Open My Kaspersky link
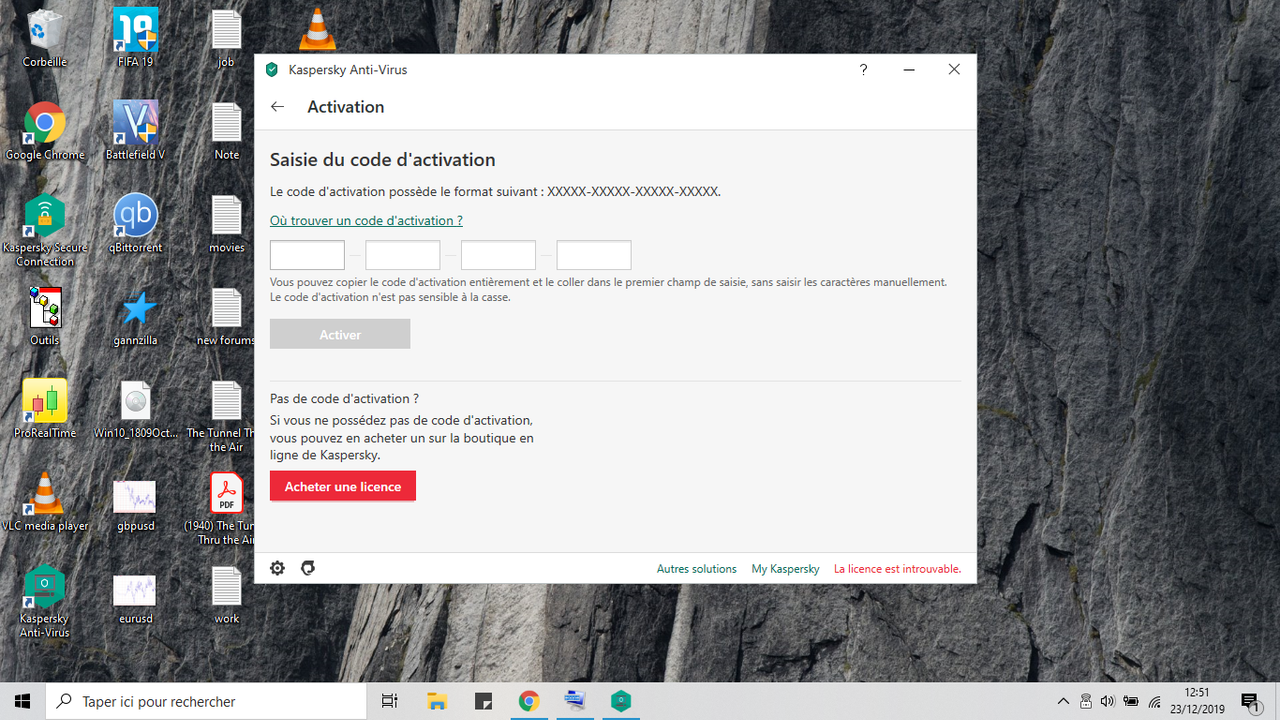The image size is (1280, 720). [x=785, y=568]
